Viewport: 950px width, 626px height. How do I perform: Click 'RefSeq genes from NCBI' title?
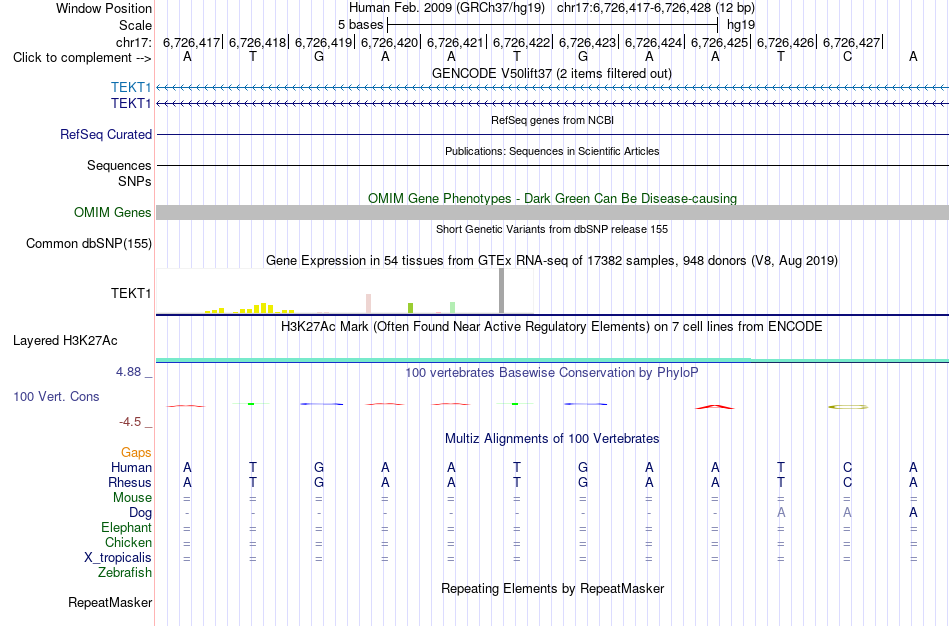pos(552,120)
